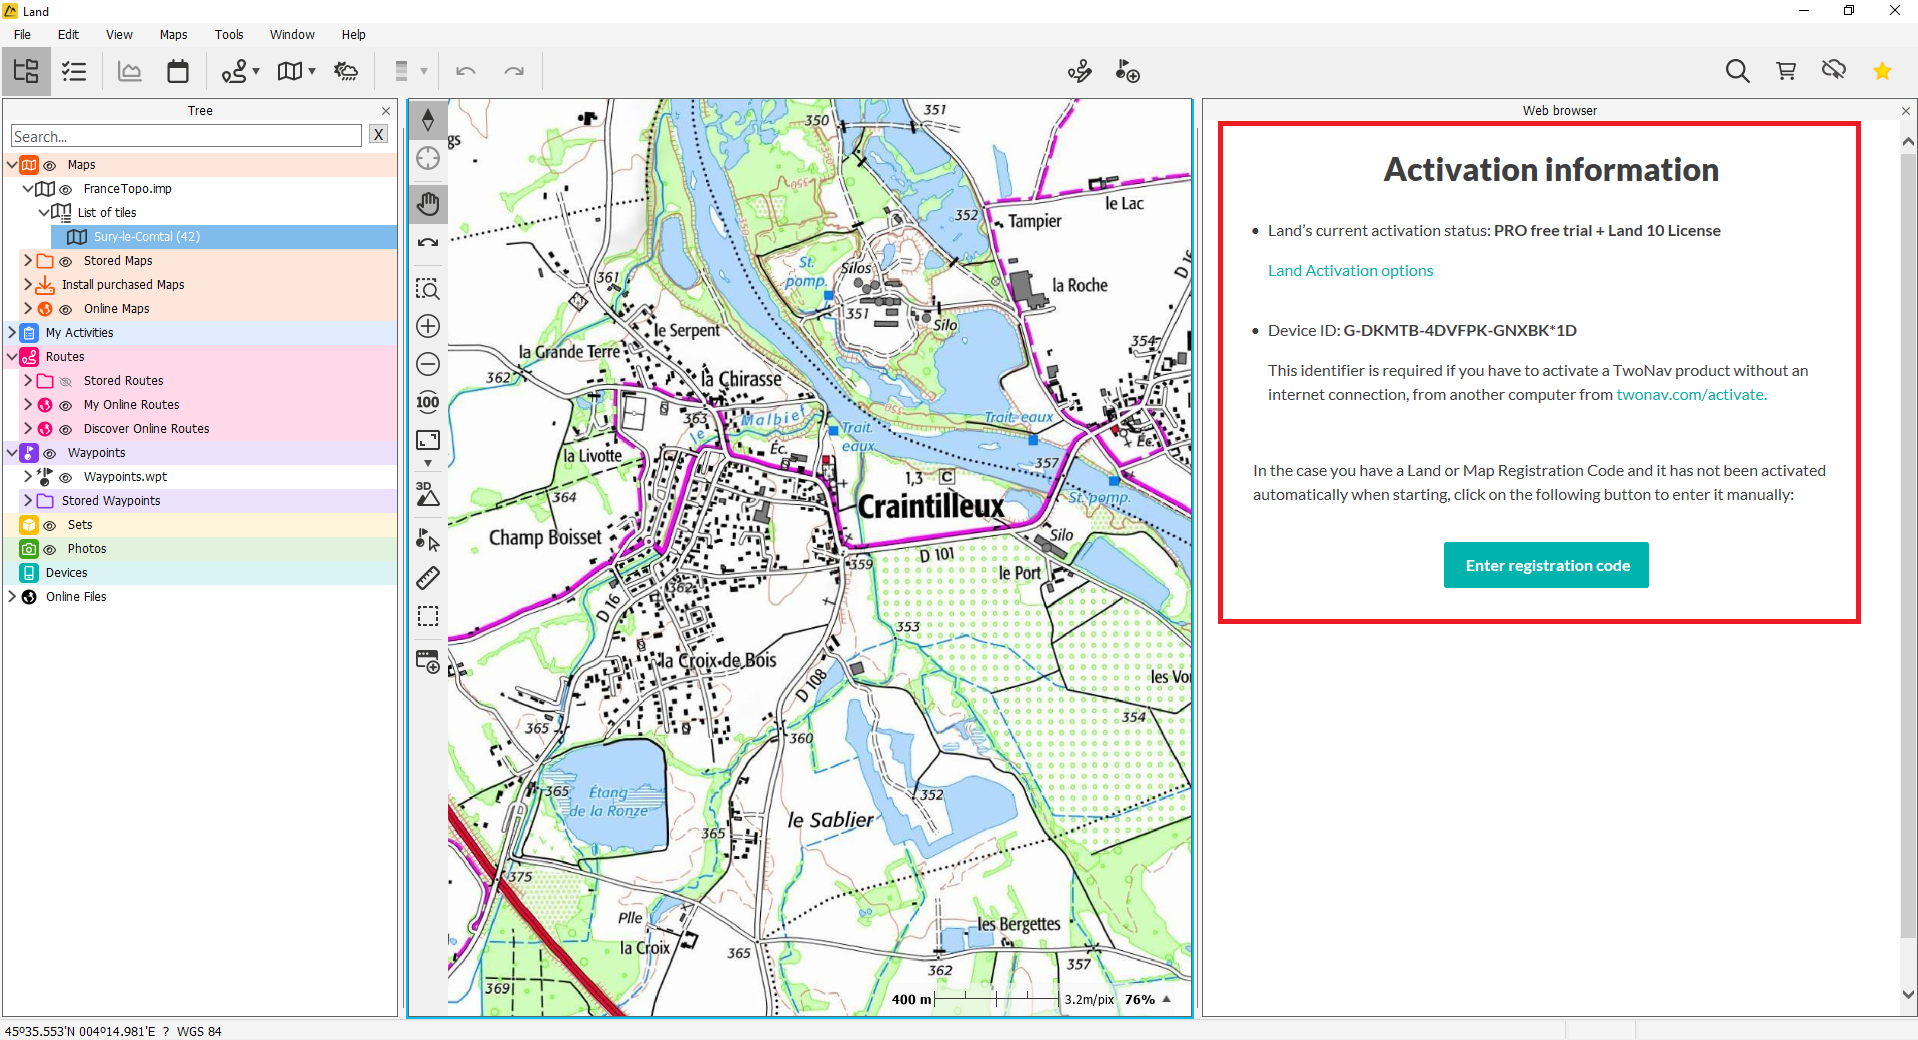Toggle visibility of the Maps node
This screenshot has height=1040, width=1918.
pyautogui.click(x=50, y=165)
